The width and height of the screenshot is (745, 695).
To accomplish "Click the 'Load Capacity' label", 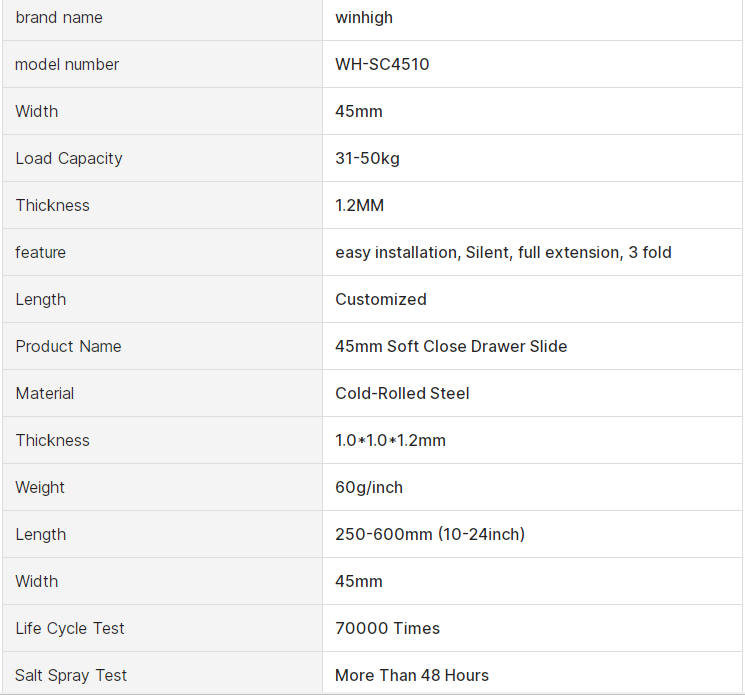I will pyautogui.click(x=69, y=158).
